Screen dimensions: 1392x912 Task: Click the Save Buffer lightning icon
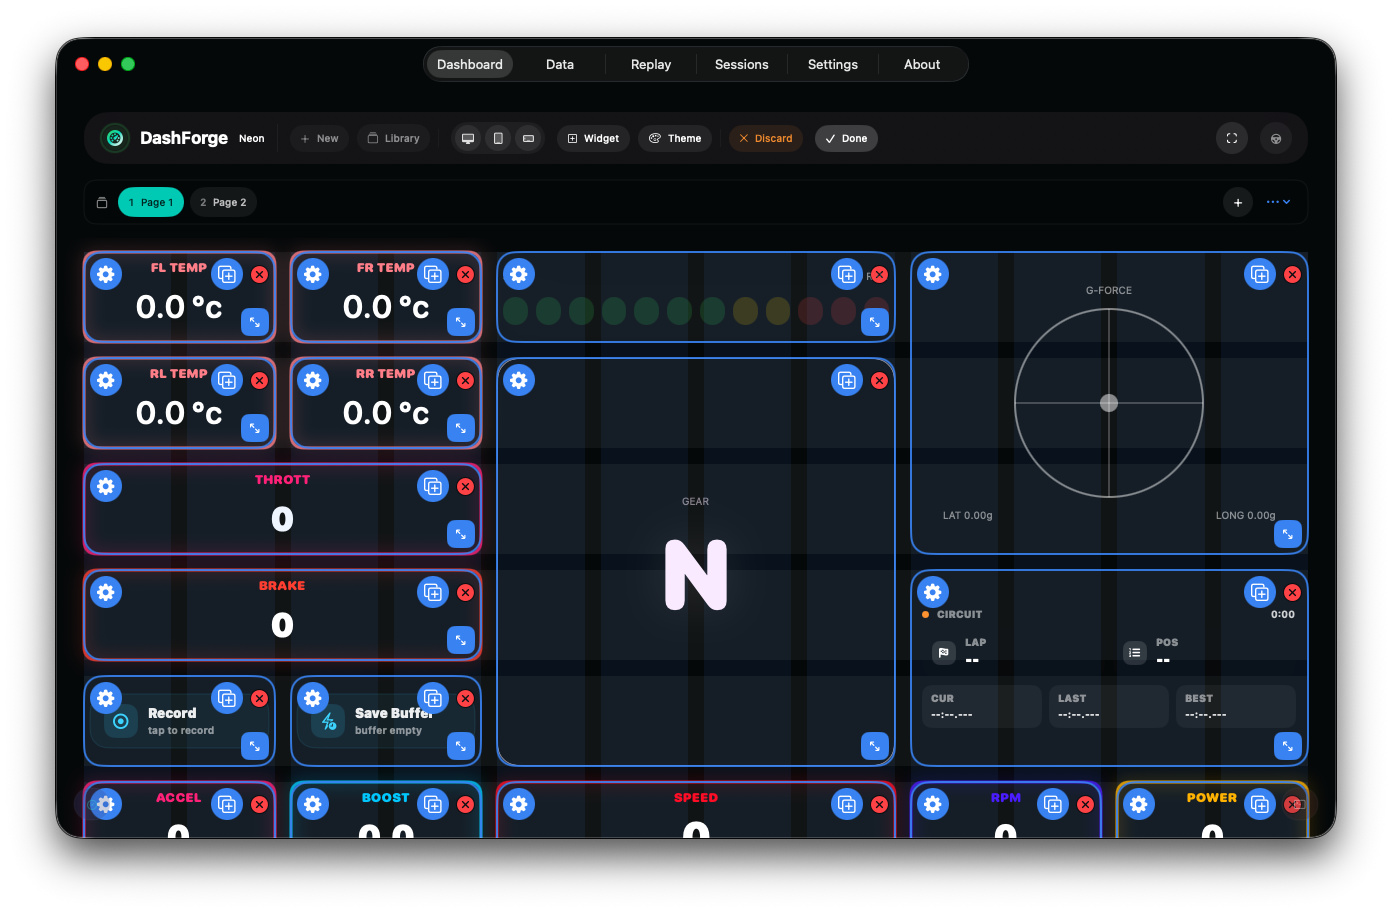[x=328, y=721]
